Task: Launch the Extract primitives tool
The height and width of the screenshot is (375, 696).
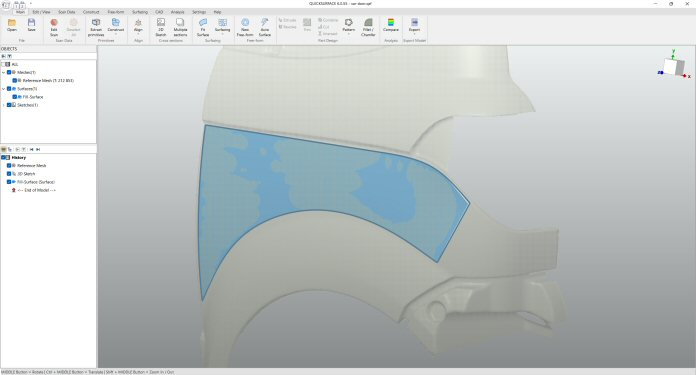Action: (x=96, y=27)
